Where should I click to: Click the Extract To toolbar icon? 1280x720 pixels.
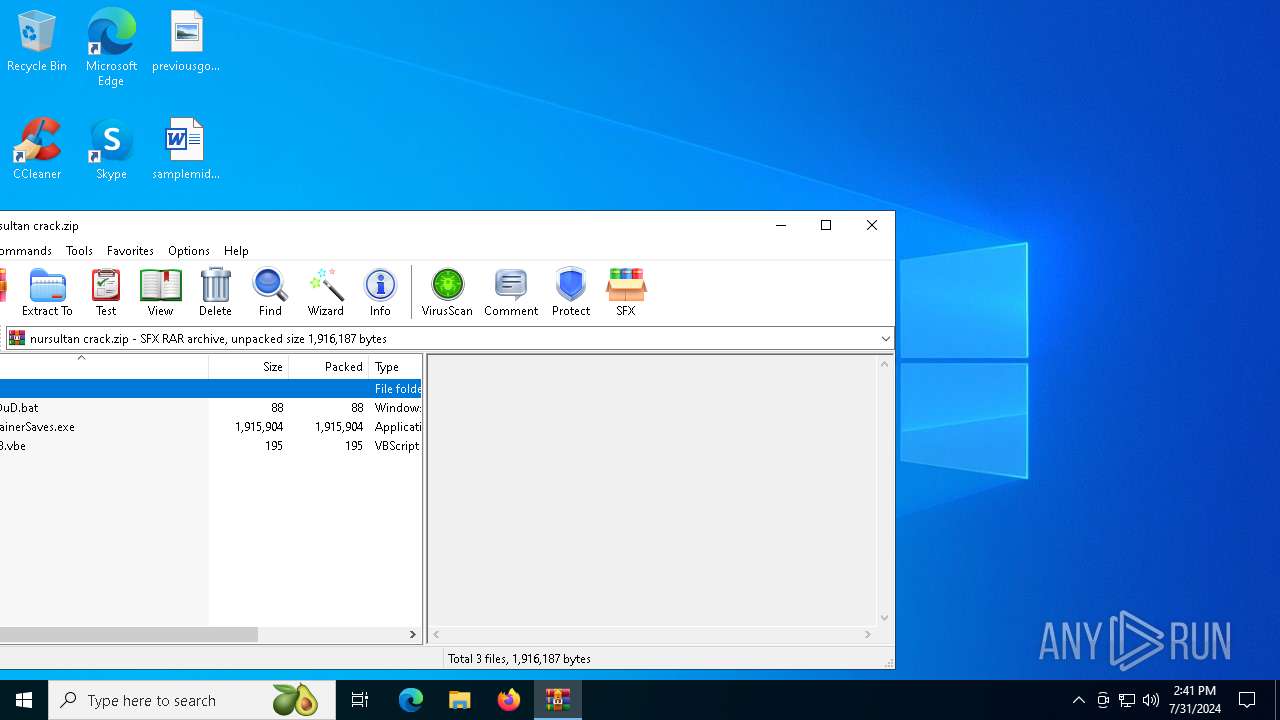pos(47,292)
